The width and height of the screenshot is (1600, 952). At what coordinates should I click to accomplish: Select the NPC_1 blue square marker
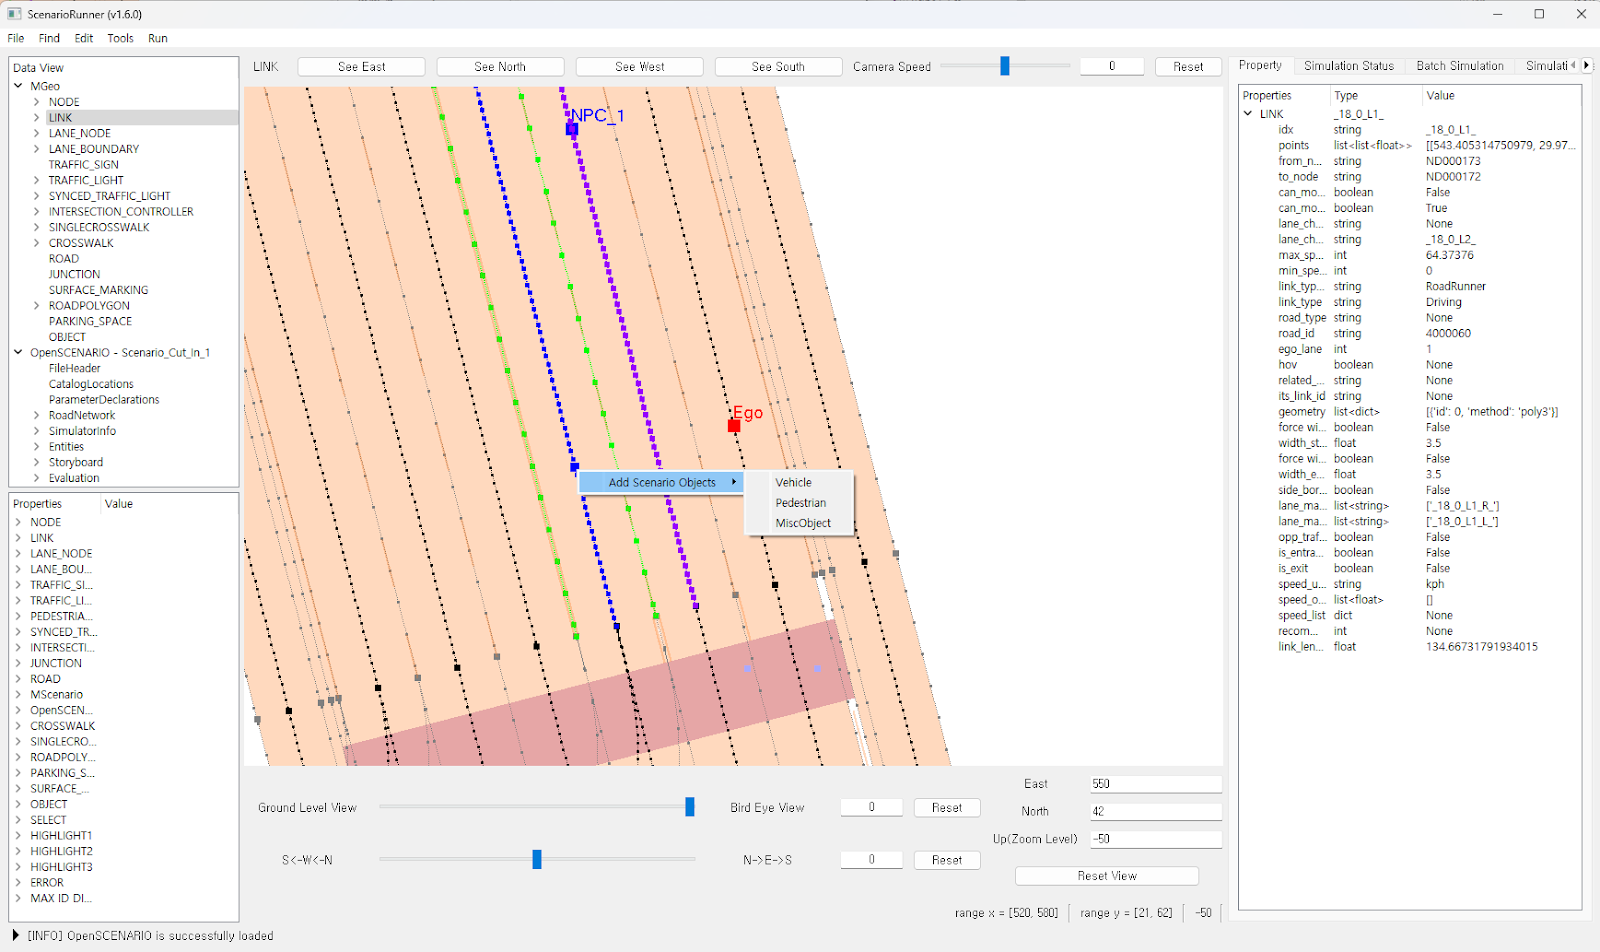tap(572, 129)
